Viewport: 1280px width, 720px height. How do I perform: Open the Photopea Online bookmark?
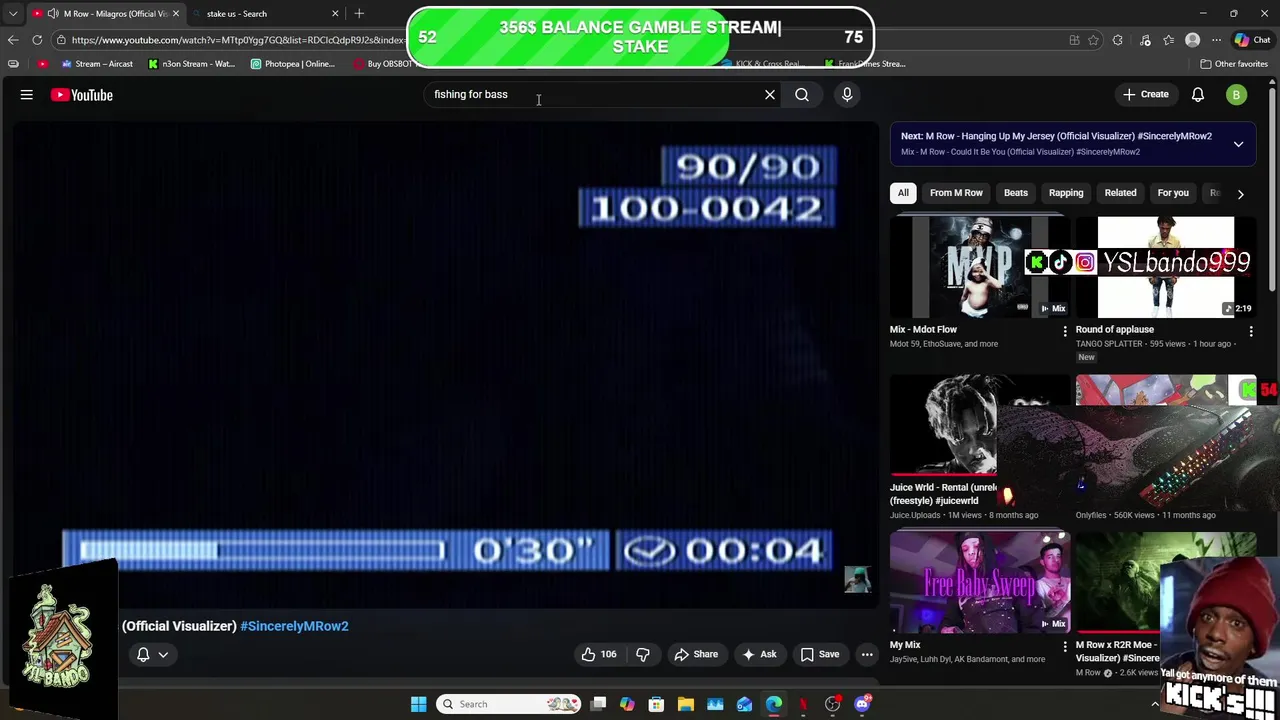click(293, 64)
